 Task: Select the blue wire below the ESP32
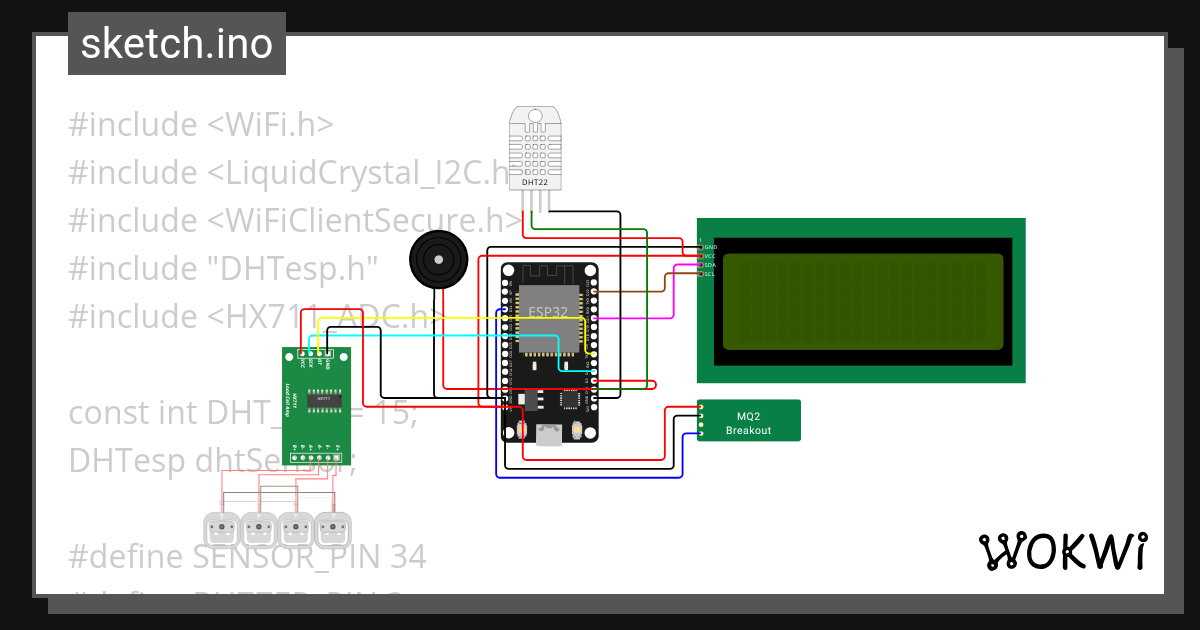pyautogui.click(x=590, y=477)
